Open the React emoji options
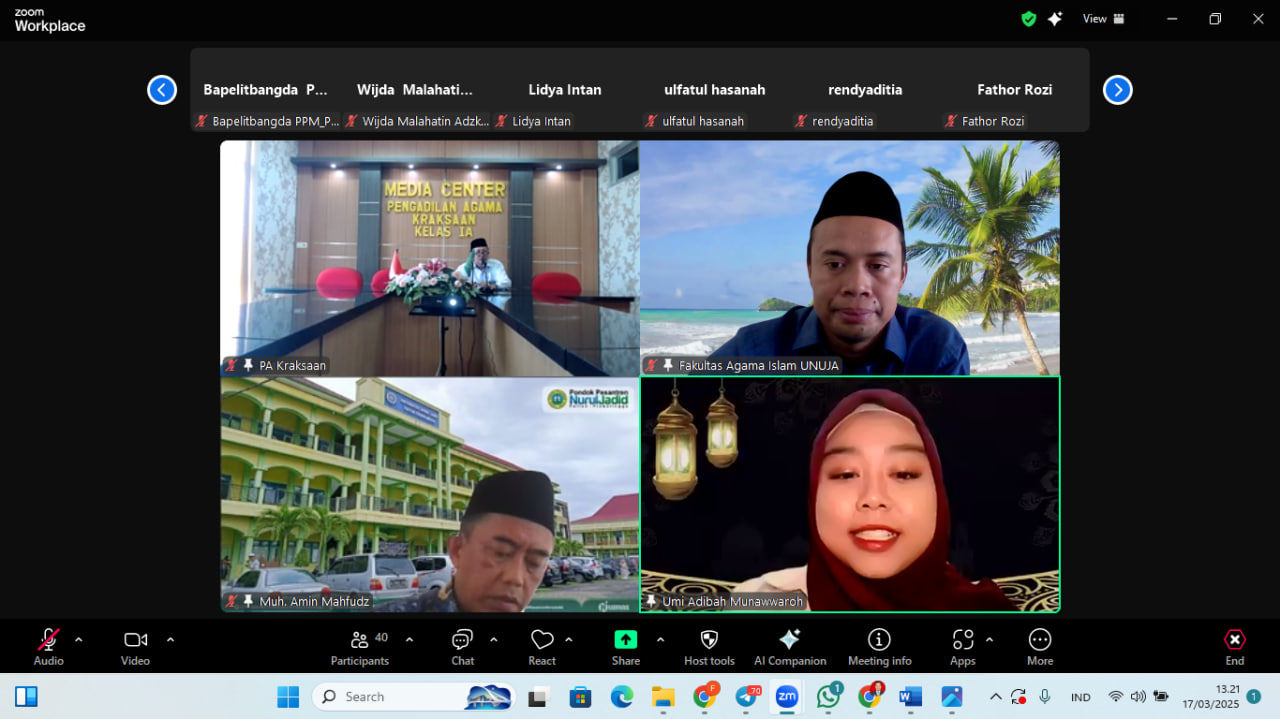This screenshot has width=1280, height=719. [542, 647]
